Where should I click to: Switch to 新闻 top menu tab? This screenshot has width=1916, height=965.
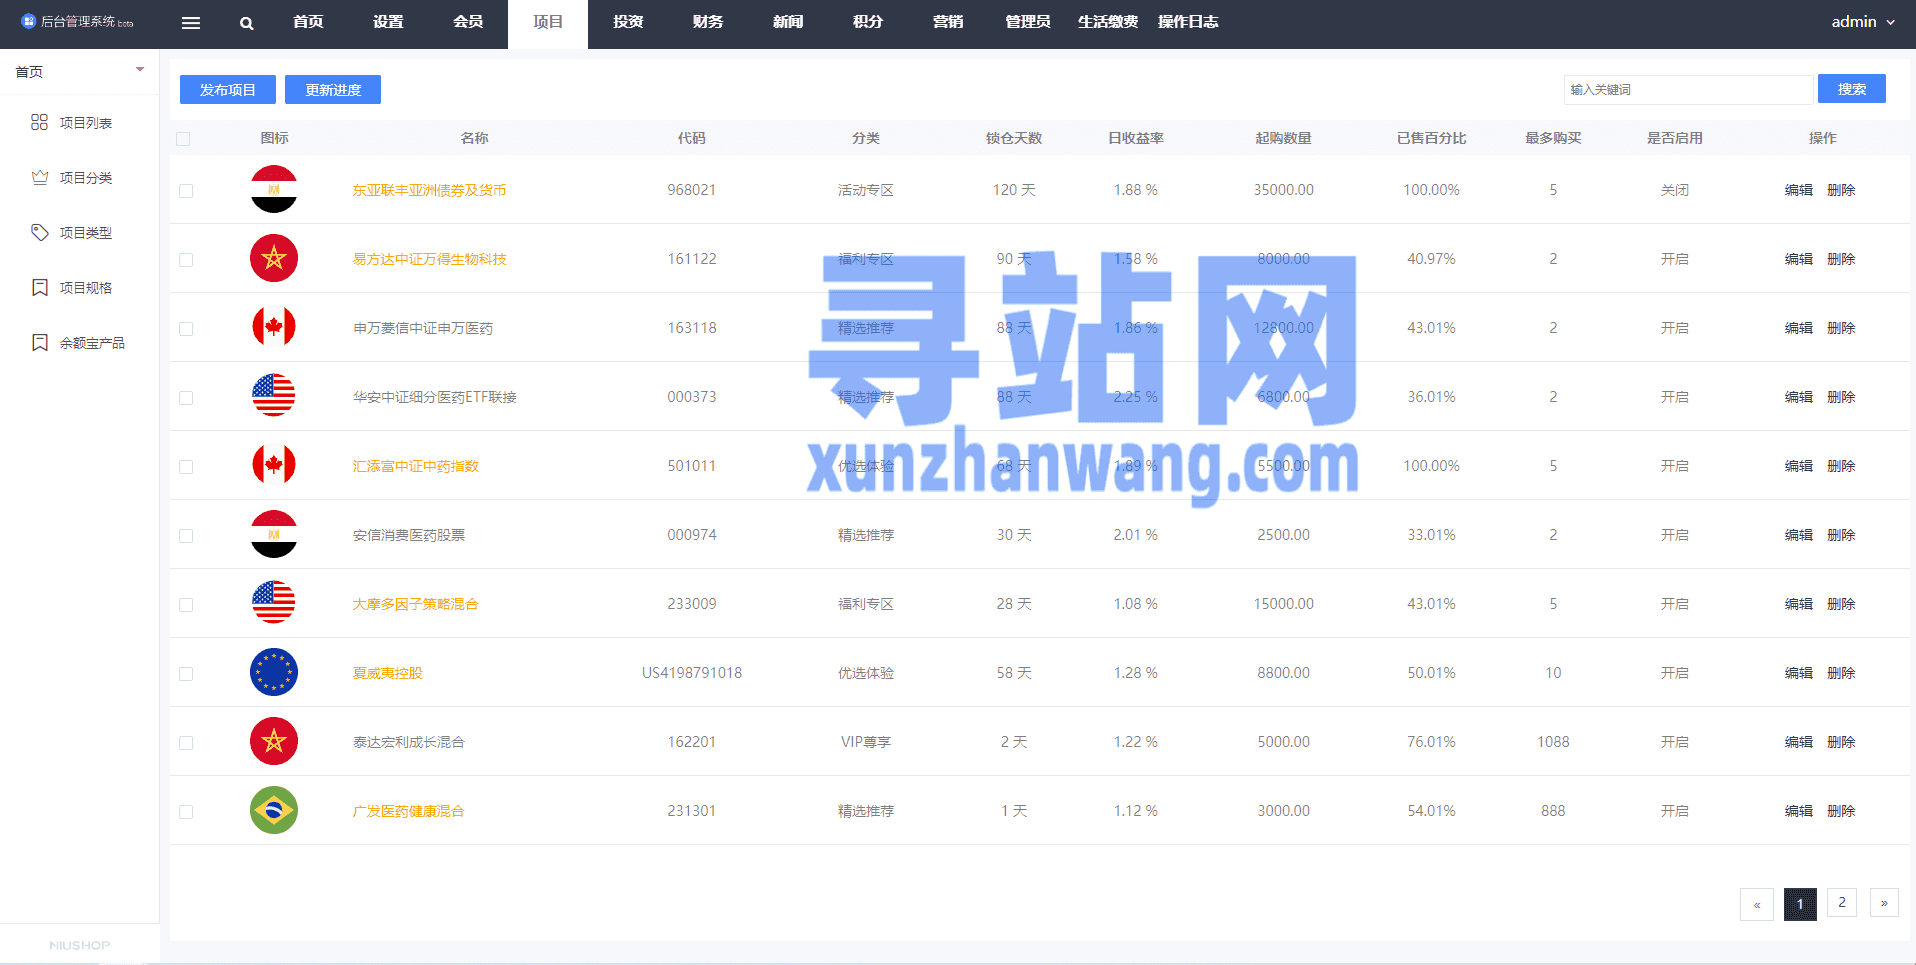(x=788, y=22)
